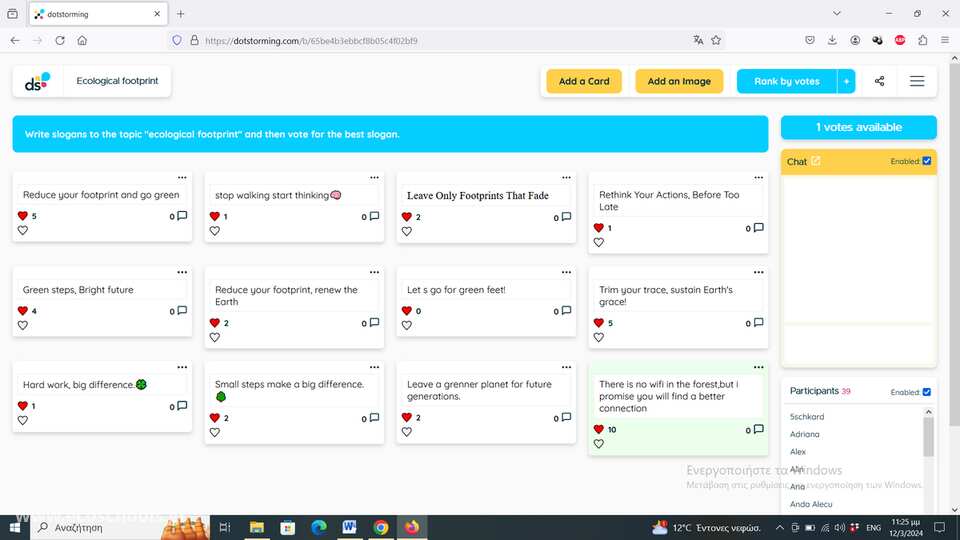Select participant Anda Alecu in the list
This screenshot has height=540, width=960.
pos(811,504)
